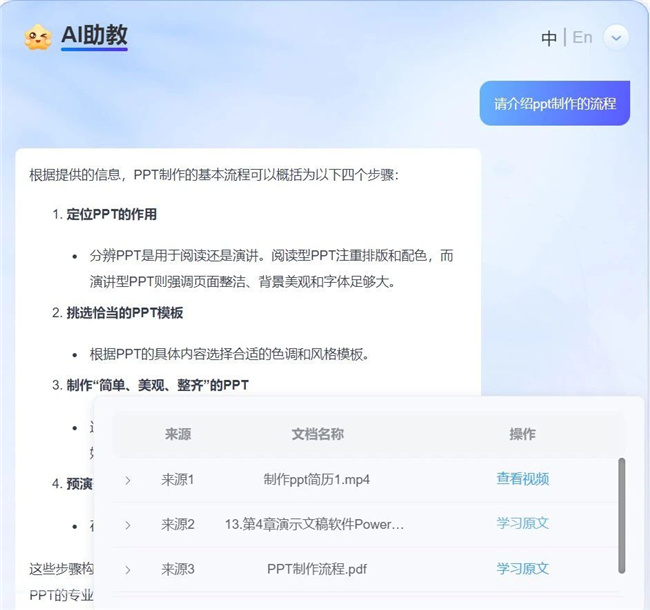650x610 pixels.
Task: Switch language to 中 (Chinese)
Action: click(x=549, y=38)
